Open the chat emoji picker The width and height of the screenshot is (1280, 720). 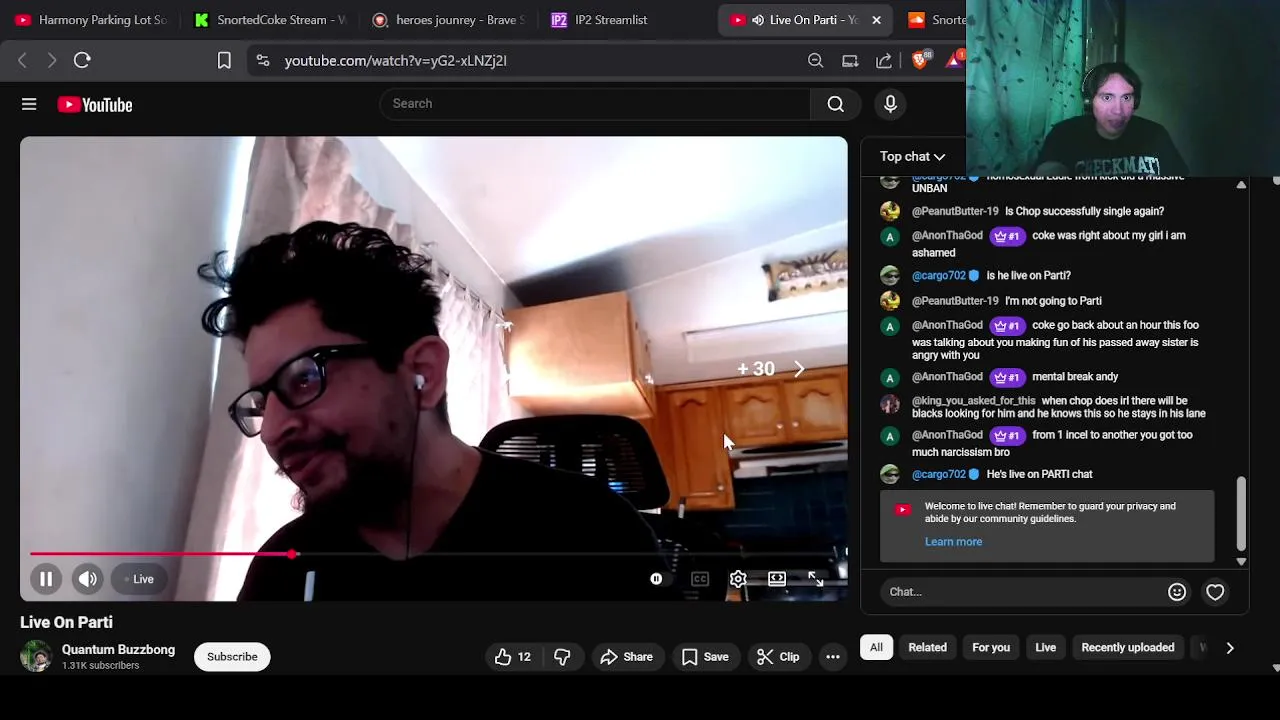tap(1177, 592)
